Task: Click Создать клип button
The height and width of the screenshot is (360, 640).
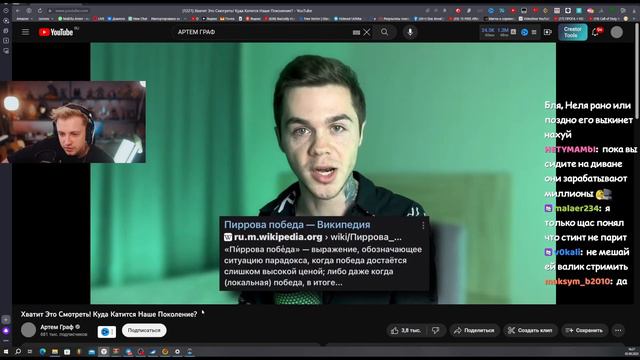Action: coord(530,330)
